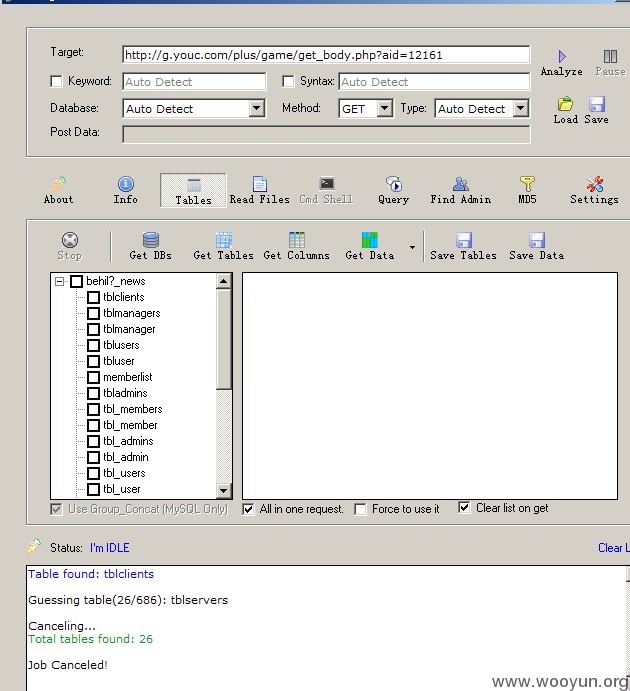Image resolution: width=630 pixels, height=691 pixels.
Task: Check the tbl_admin table checkbox
Action: pos(93,457)
